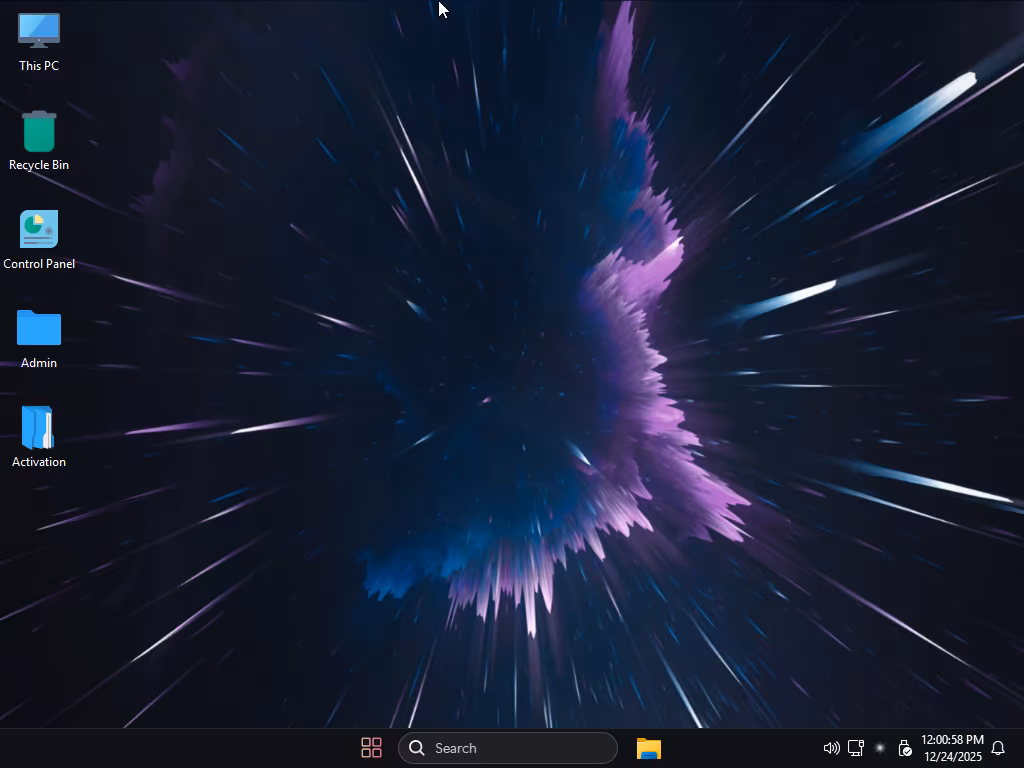Click the 12:00:58 PM clock time
This screenshot has width=1024, height=768.
pyautogui.click(x=952, y=740)
